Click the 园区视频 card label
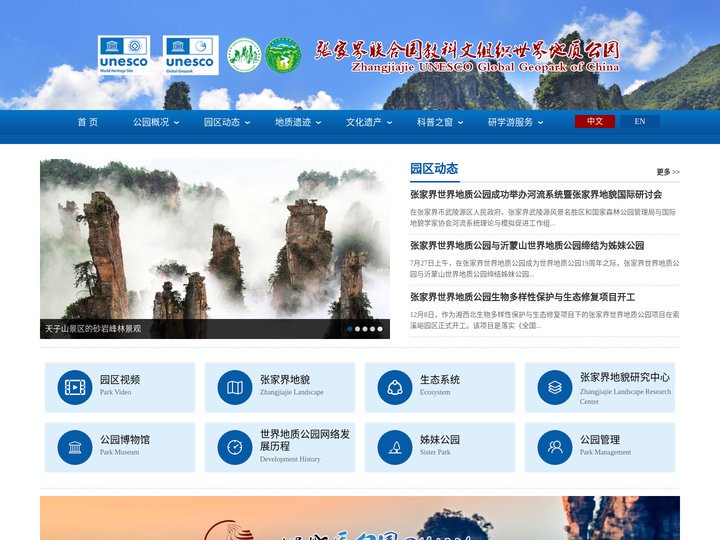Viewport: 720px width, 540px height. [120, 380]
